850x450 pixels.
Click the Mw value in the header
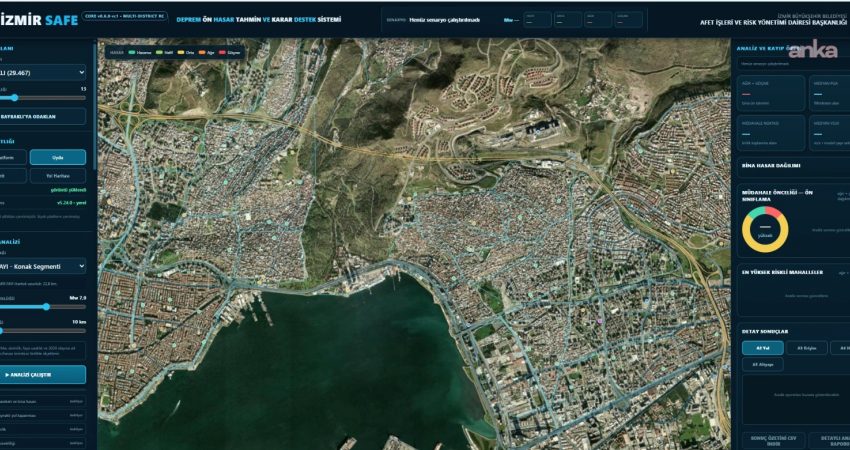click(x=511, y=20)
